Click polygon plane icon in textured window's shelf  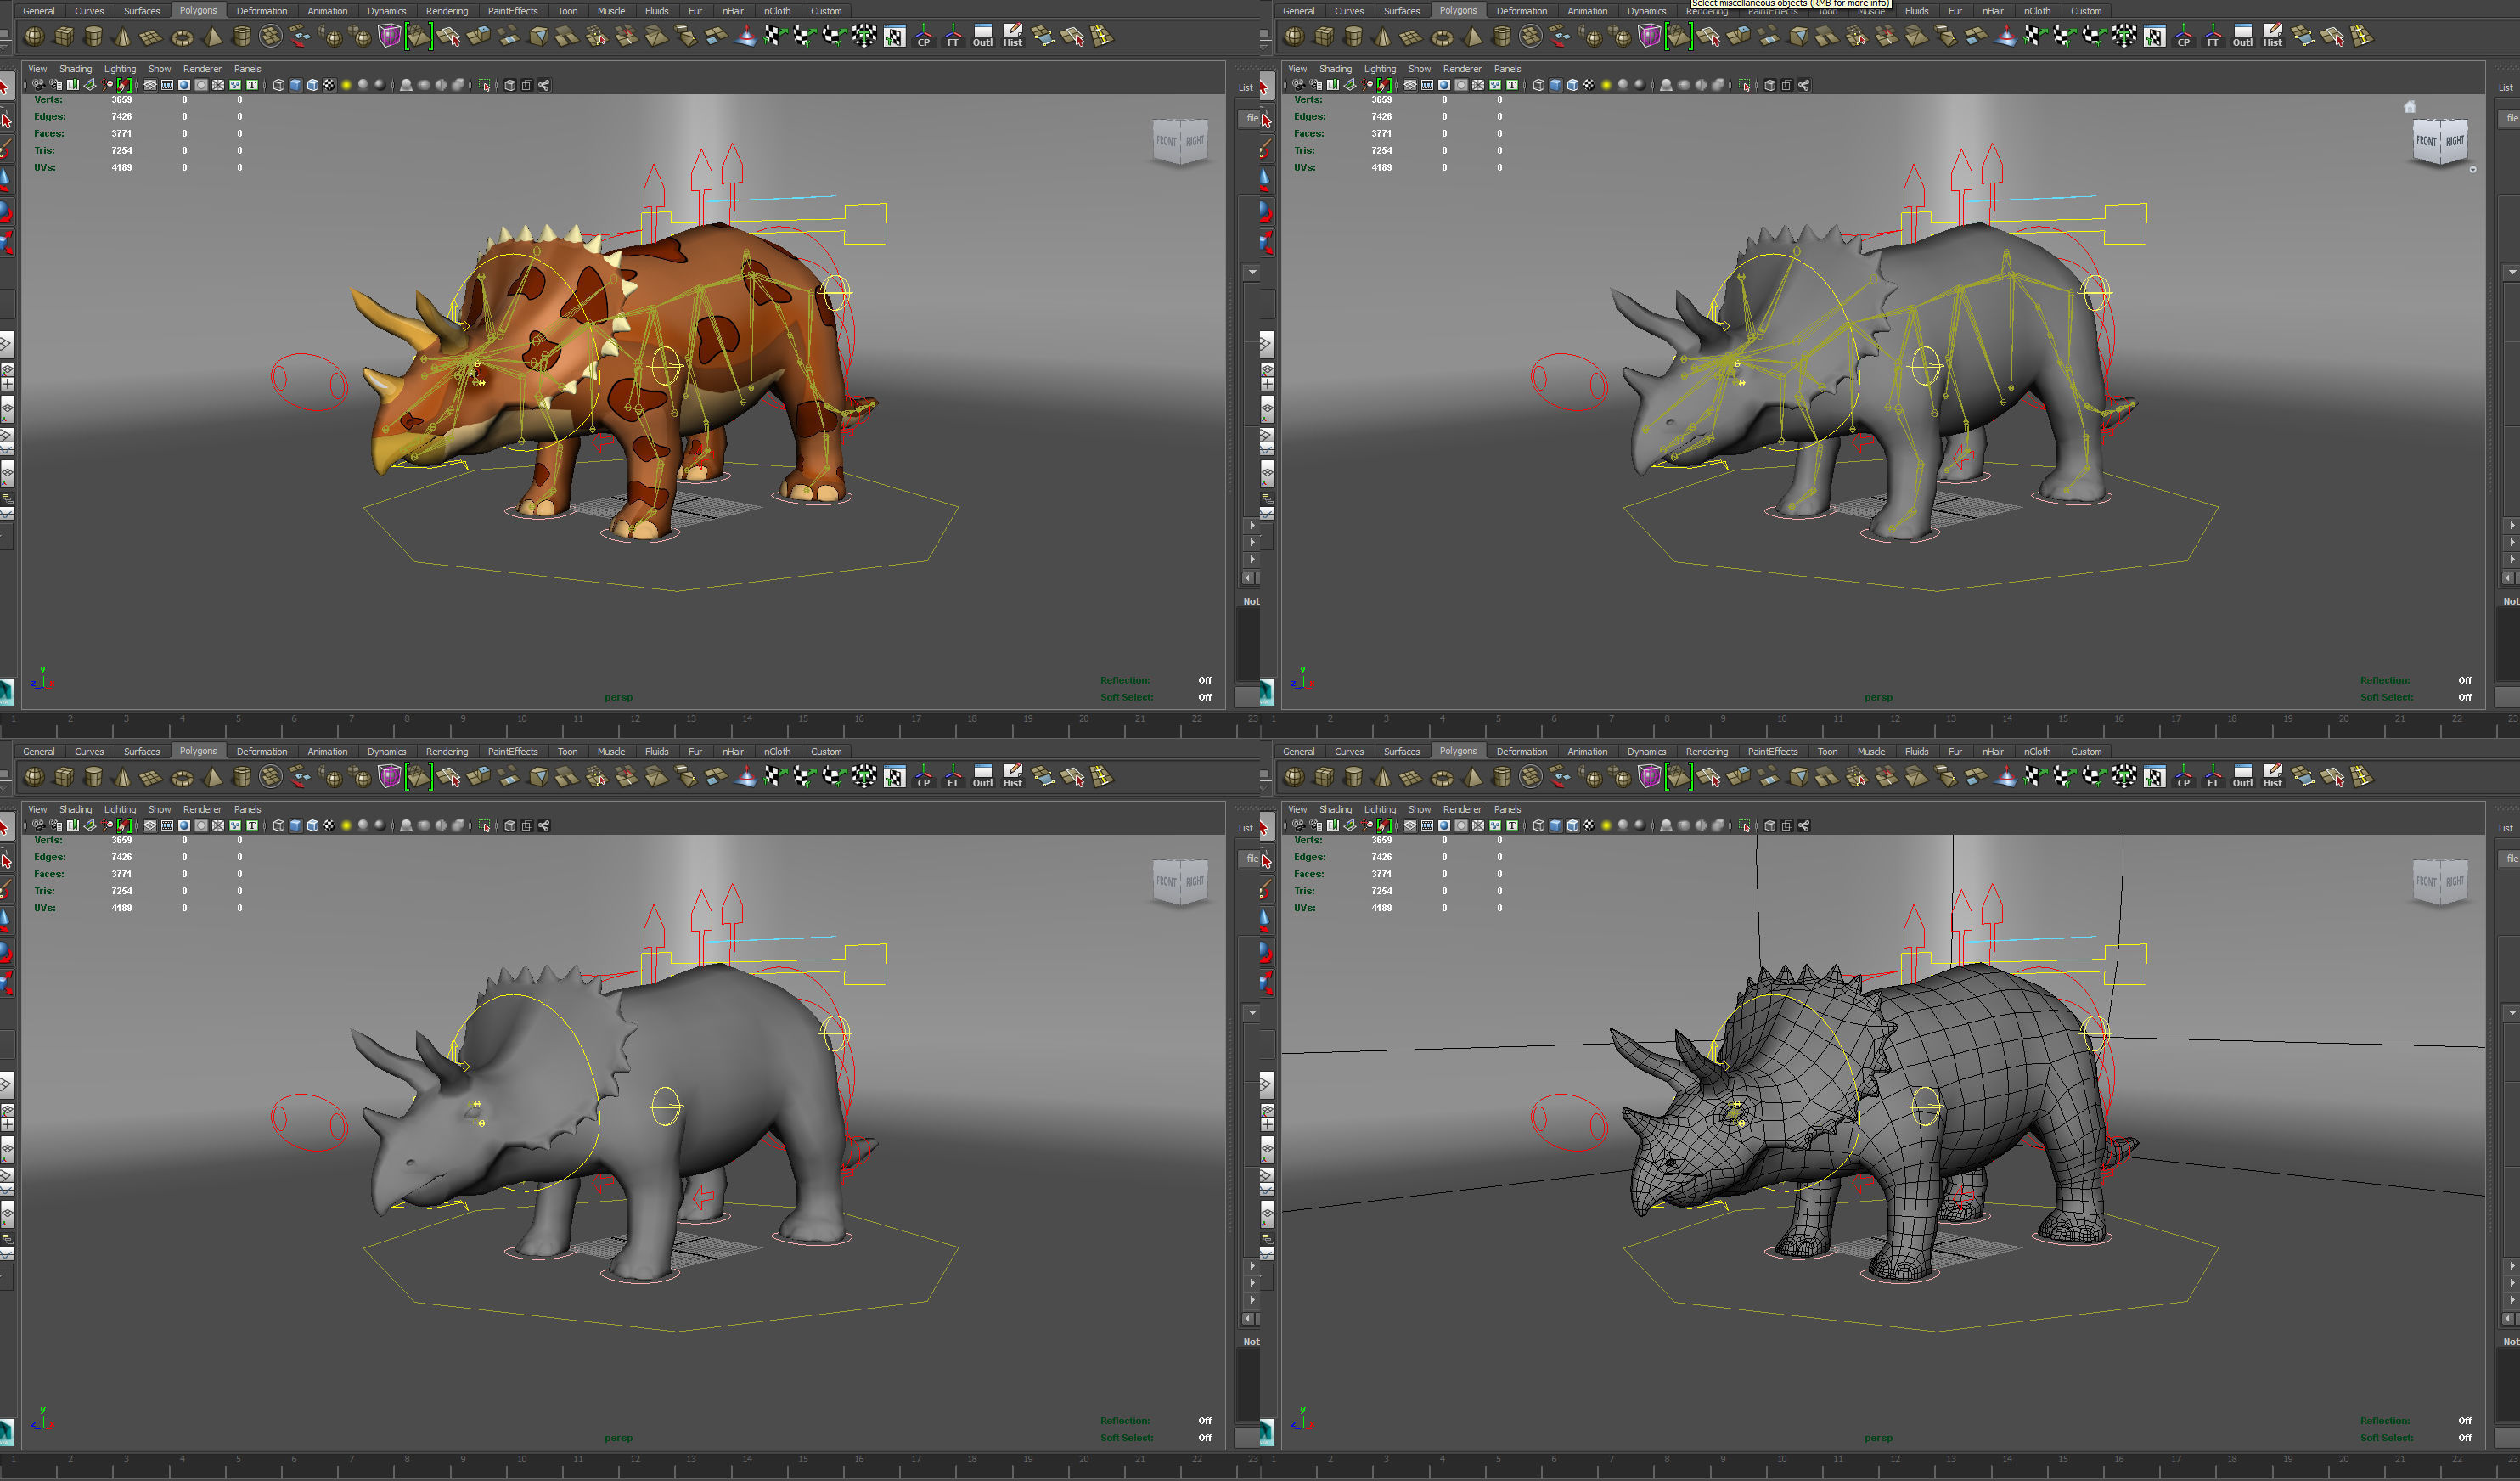click(151, 37)
